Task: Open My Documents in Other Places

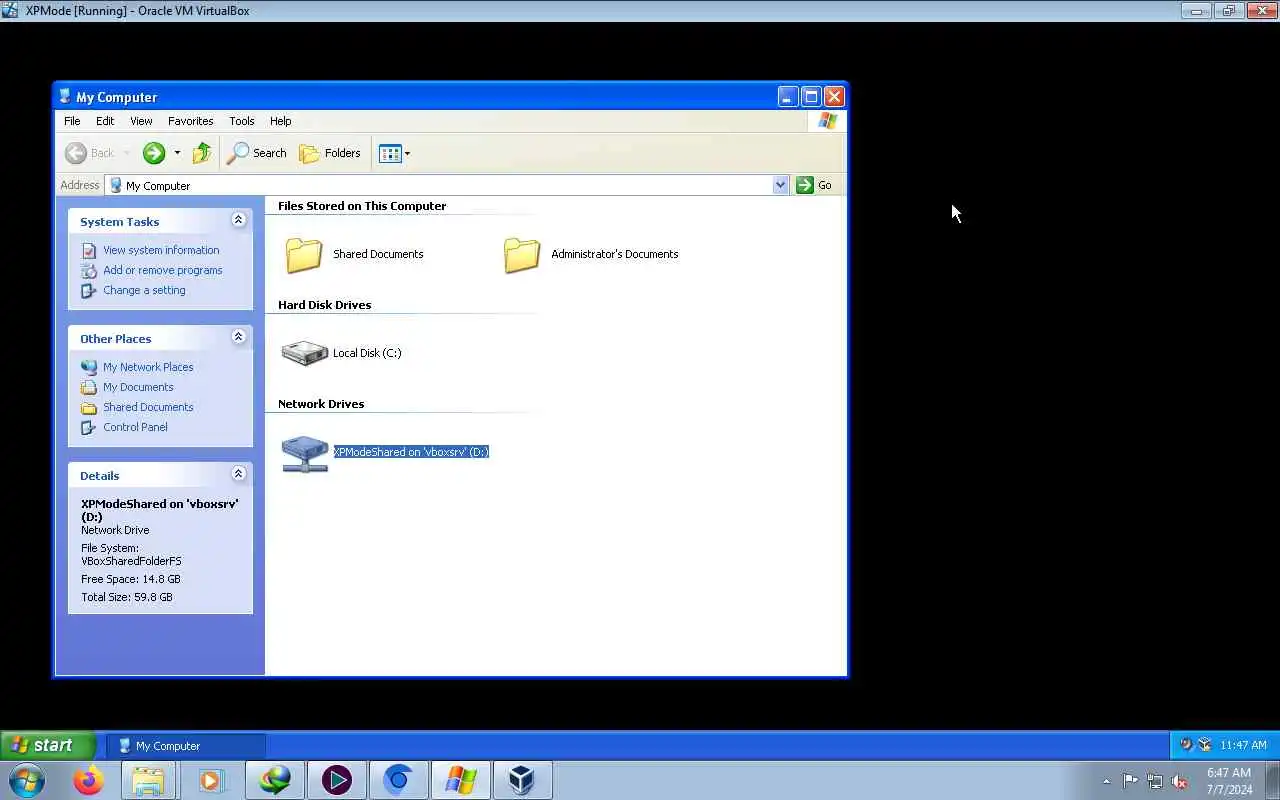Action: pyautogui.click(x=138, y=387)
